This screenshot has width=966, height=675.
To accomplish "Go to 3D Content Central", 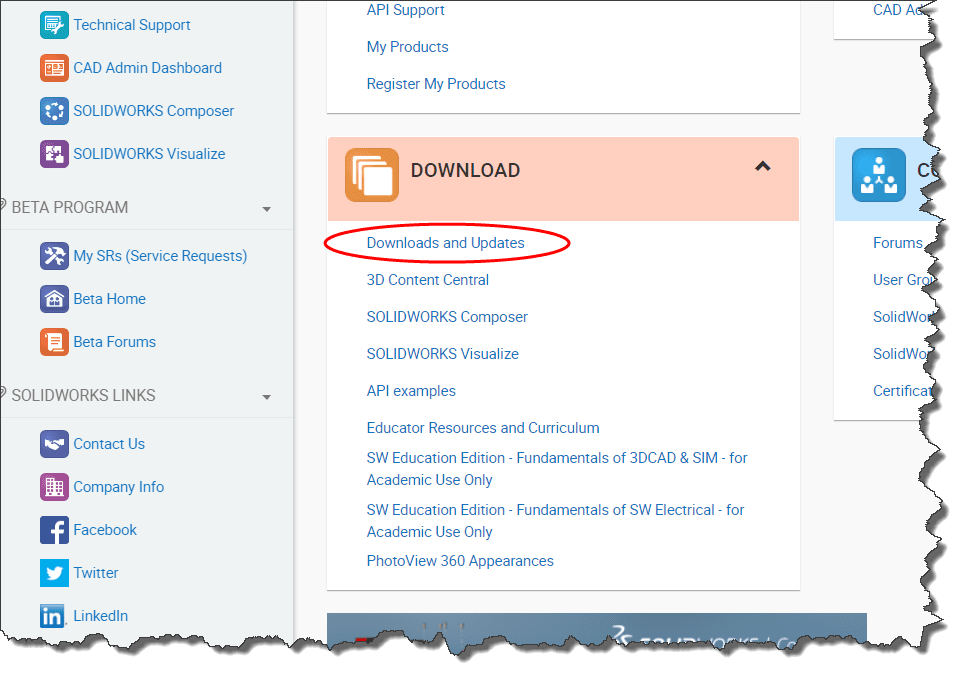I will click(x=427, y=280).
